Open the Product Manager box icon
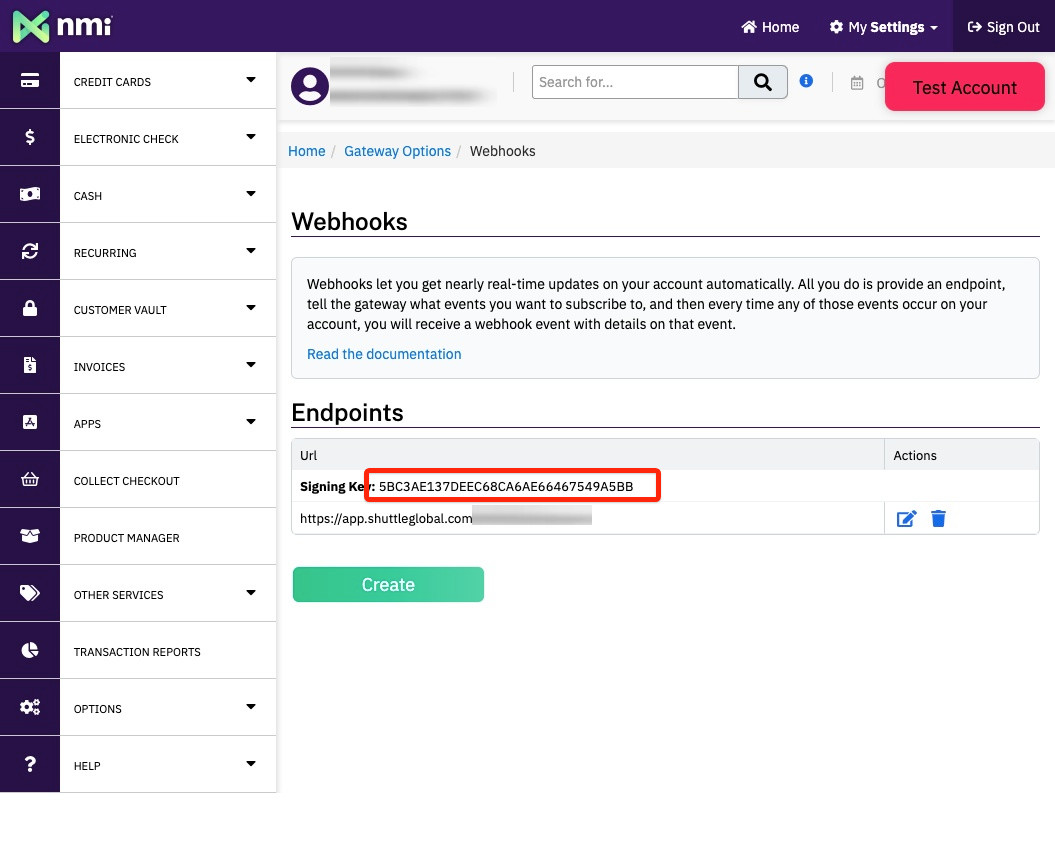The width and height of the screenshot is (1055, 851). click(30, 536)
